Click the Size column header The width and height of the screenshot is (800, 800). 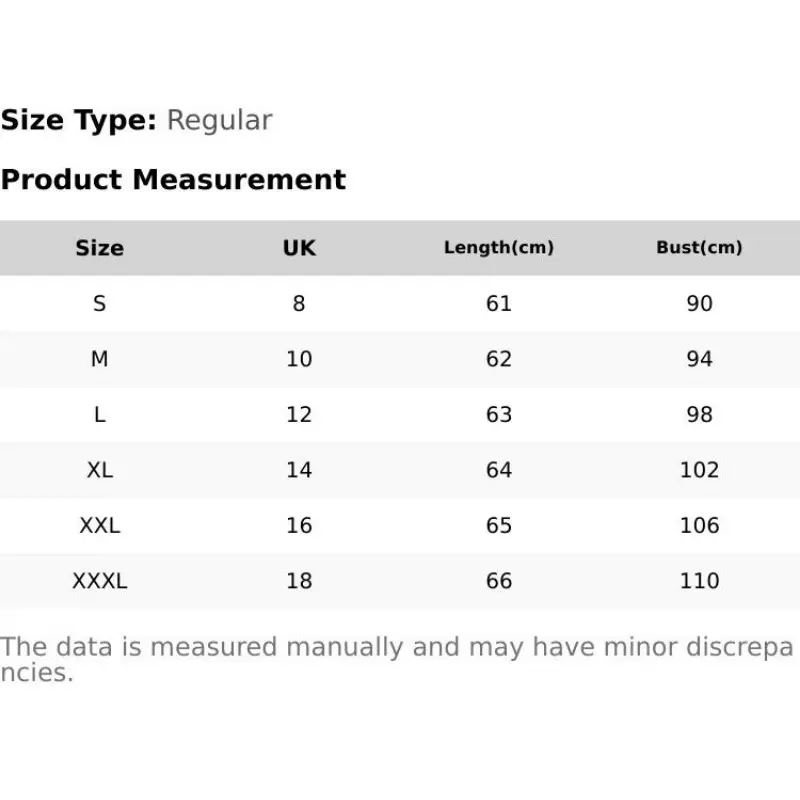point(99,248)
